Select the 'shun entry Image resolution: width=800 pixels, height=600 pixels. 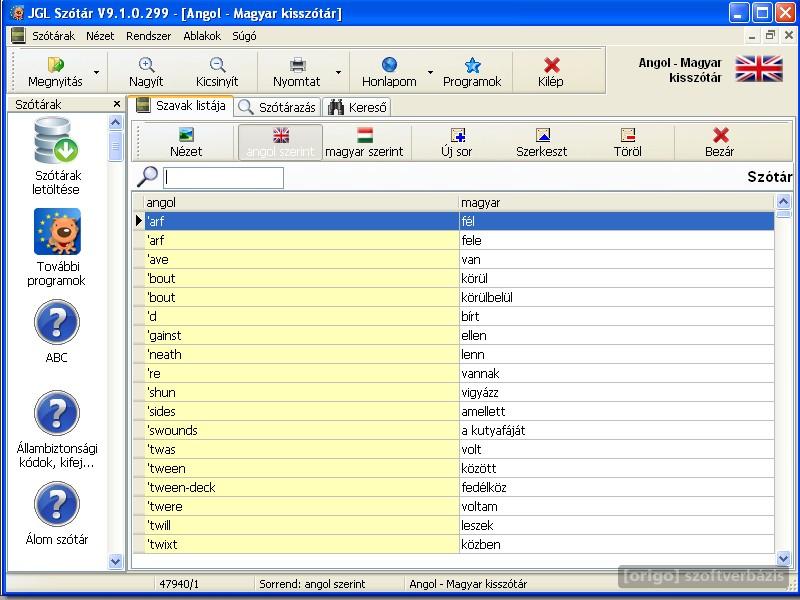302,392
